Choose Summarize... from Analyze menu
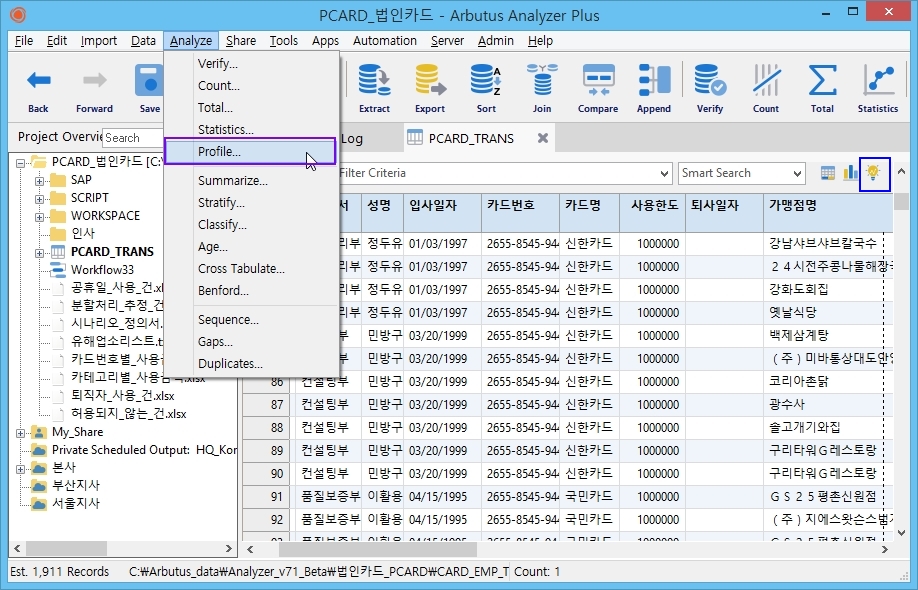This screenshot has height=590, width=918. pos(232,181)
